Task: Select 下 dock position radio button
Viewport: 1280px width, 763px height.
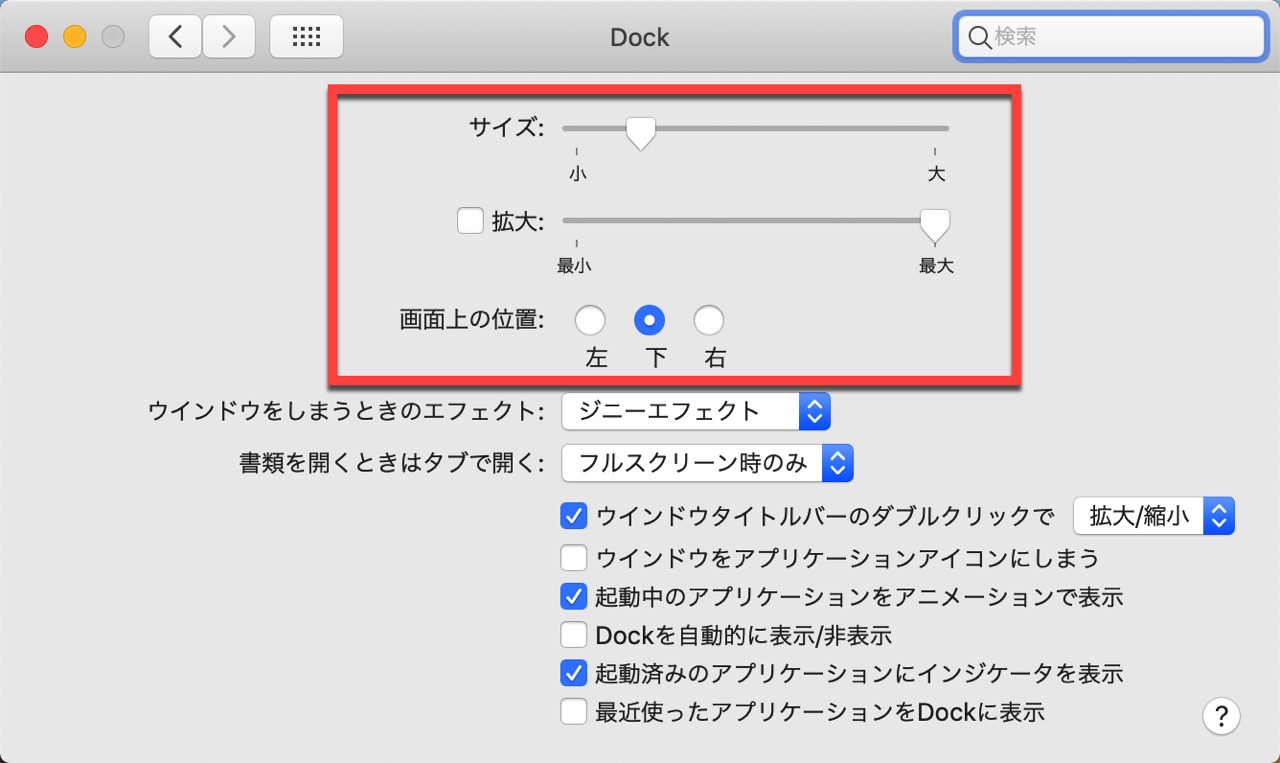Action: point(650,320)
